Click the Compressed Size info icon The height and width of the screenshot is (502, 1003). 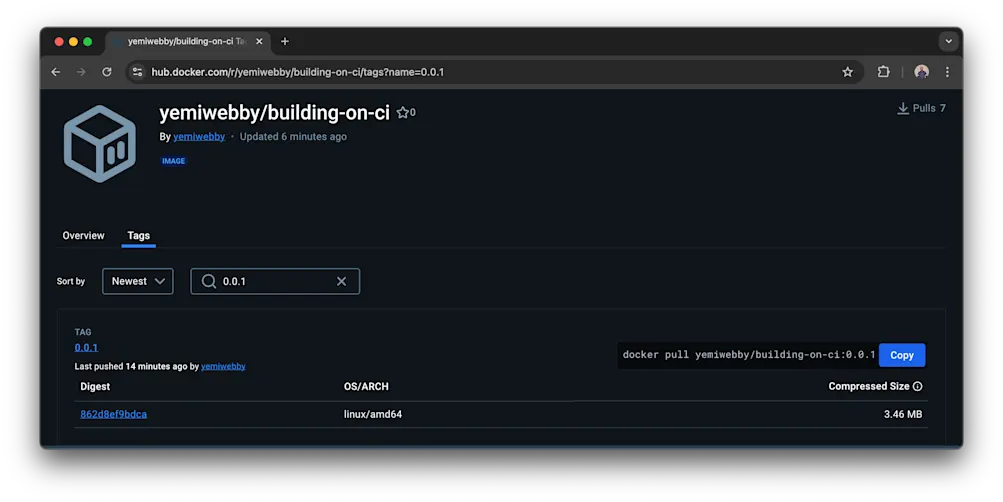pos(918,386)
